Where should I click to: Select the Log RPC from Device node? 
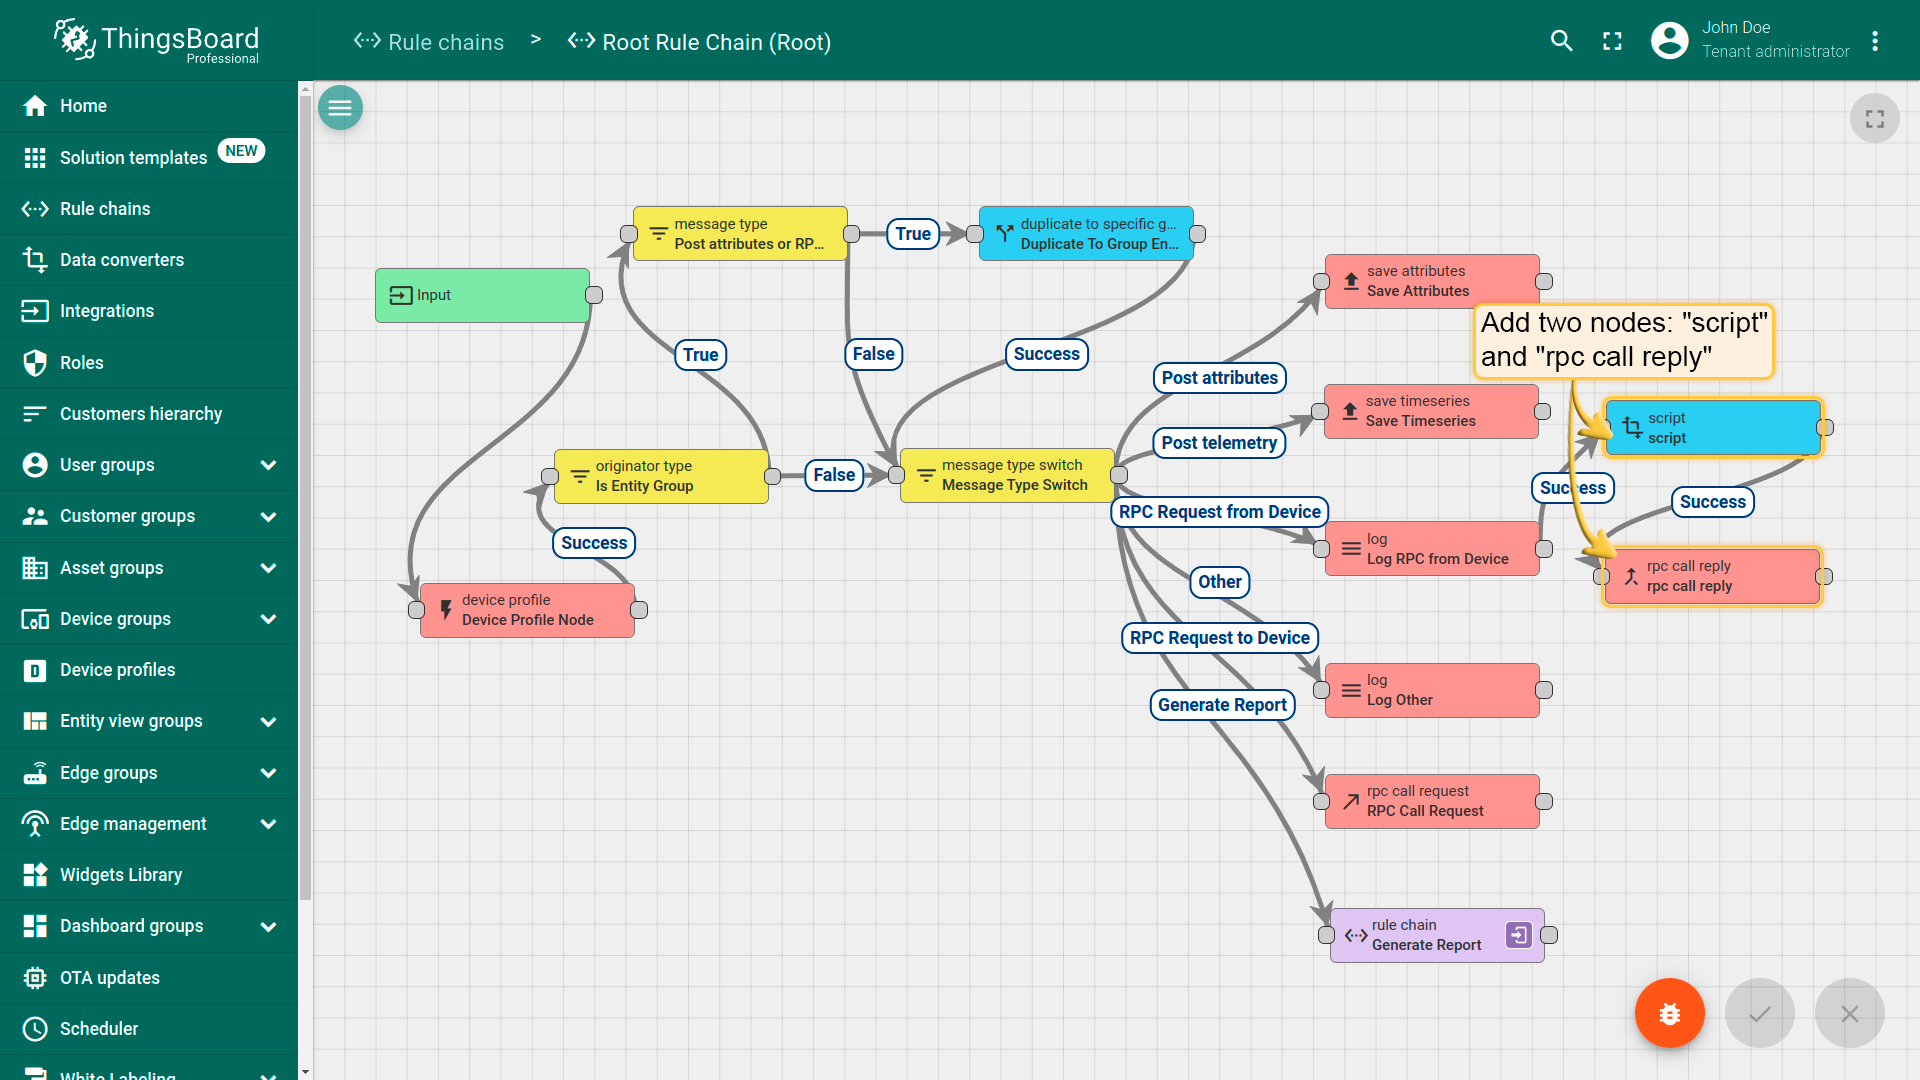click(x=1432, y=549)
